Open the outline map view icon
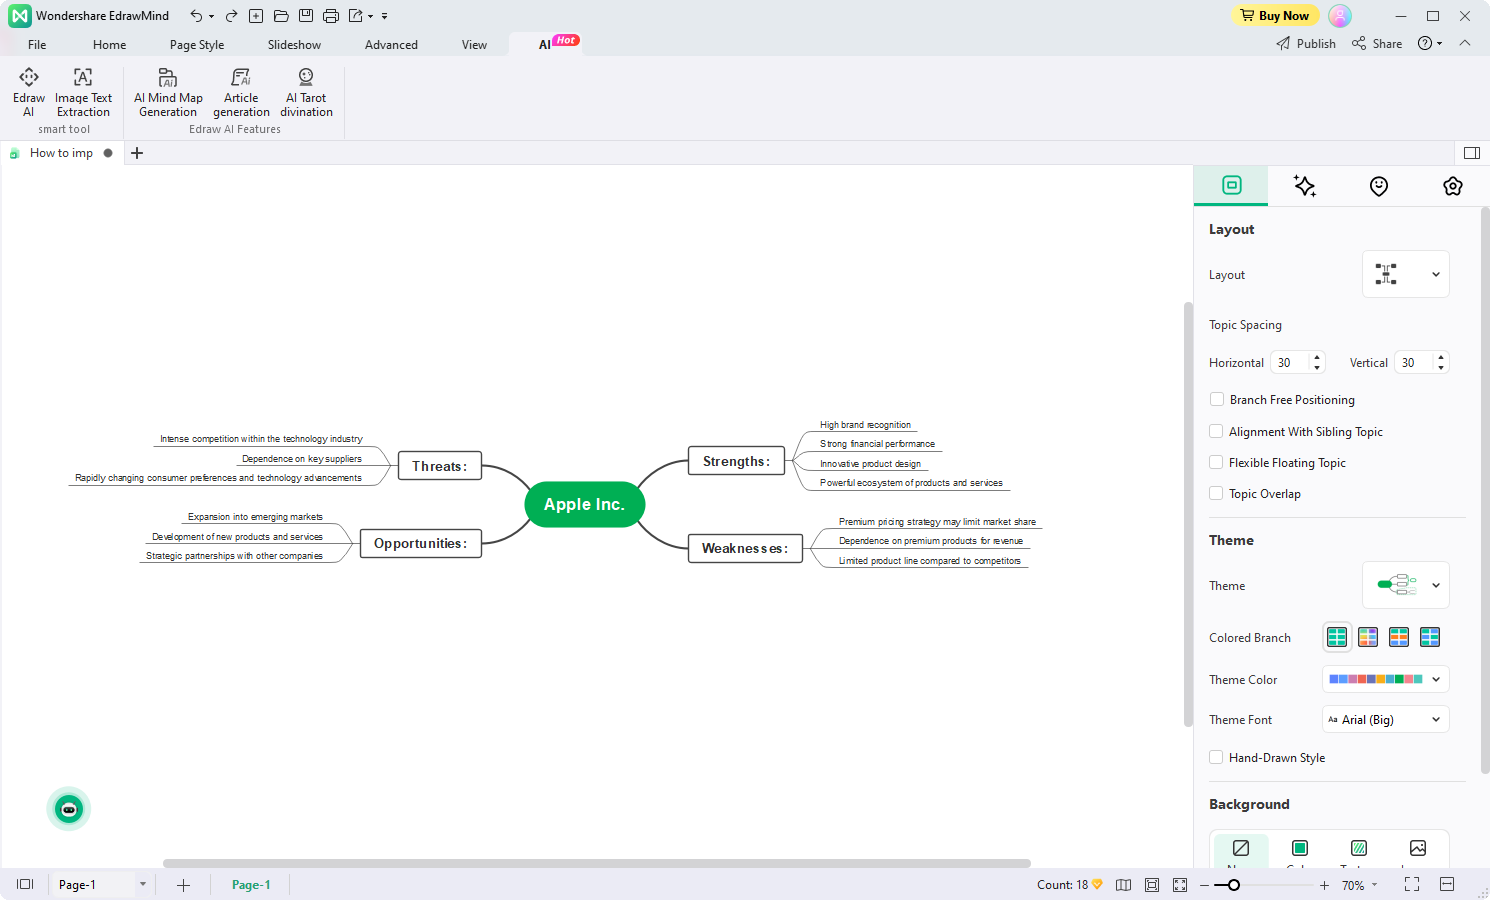Screen dimensions: 1490x900 tap(1124, 885)
